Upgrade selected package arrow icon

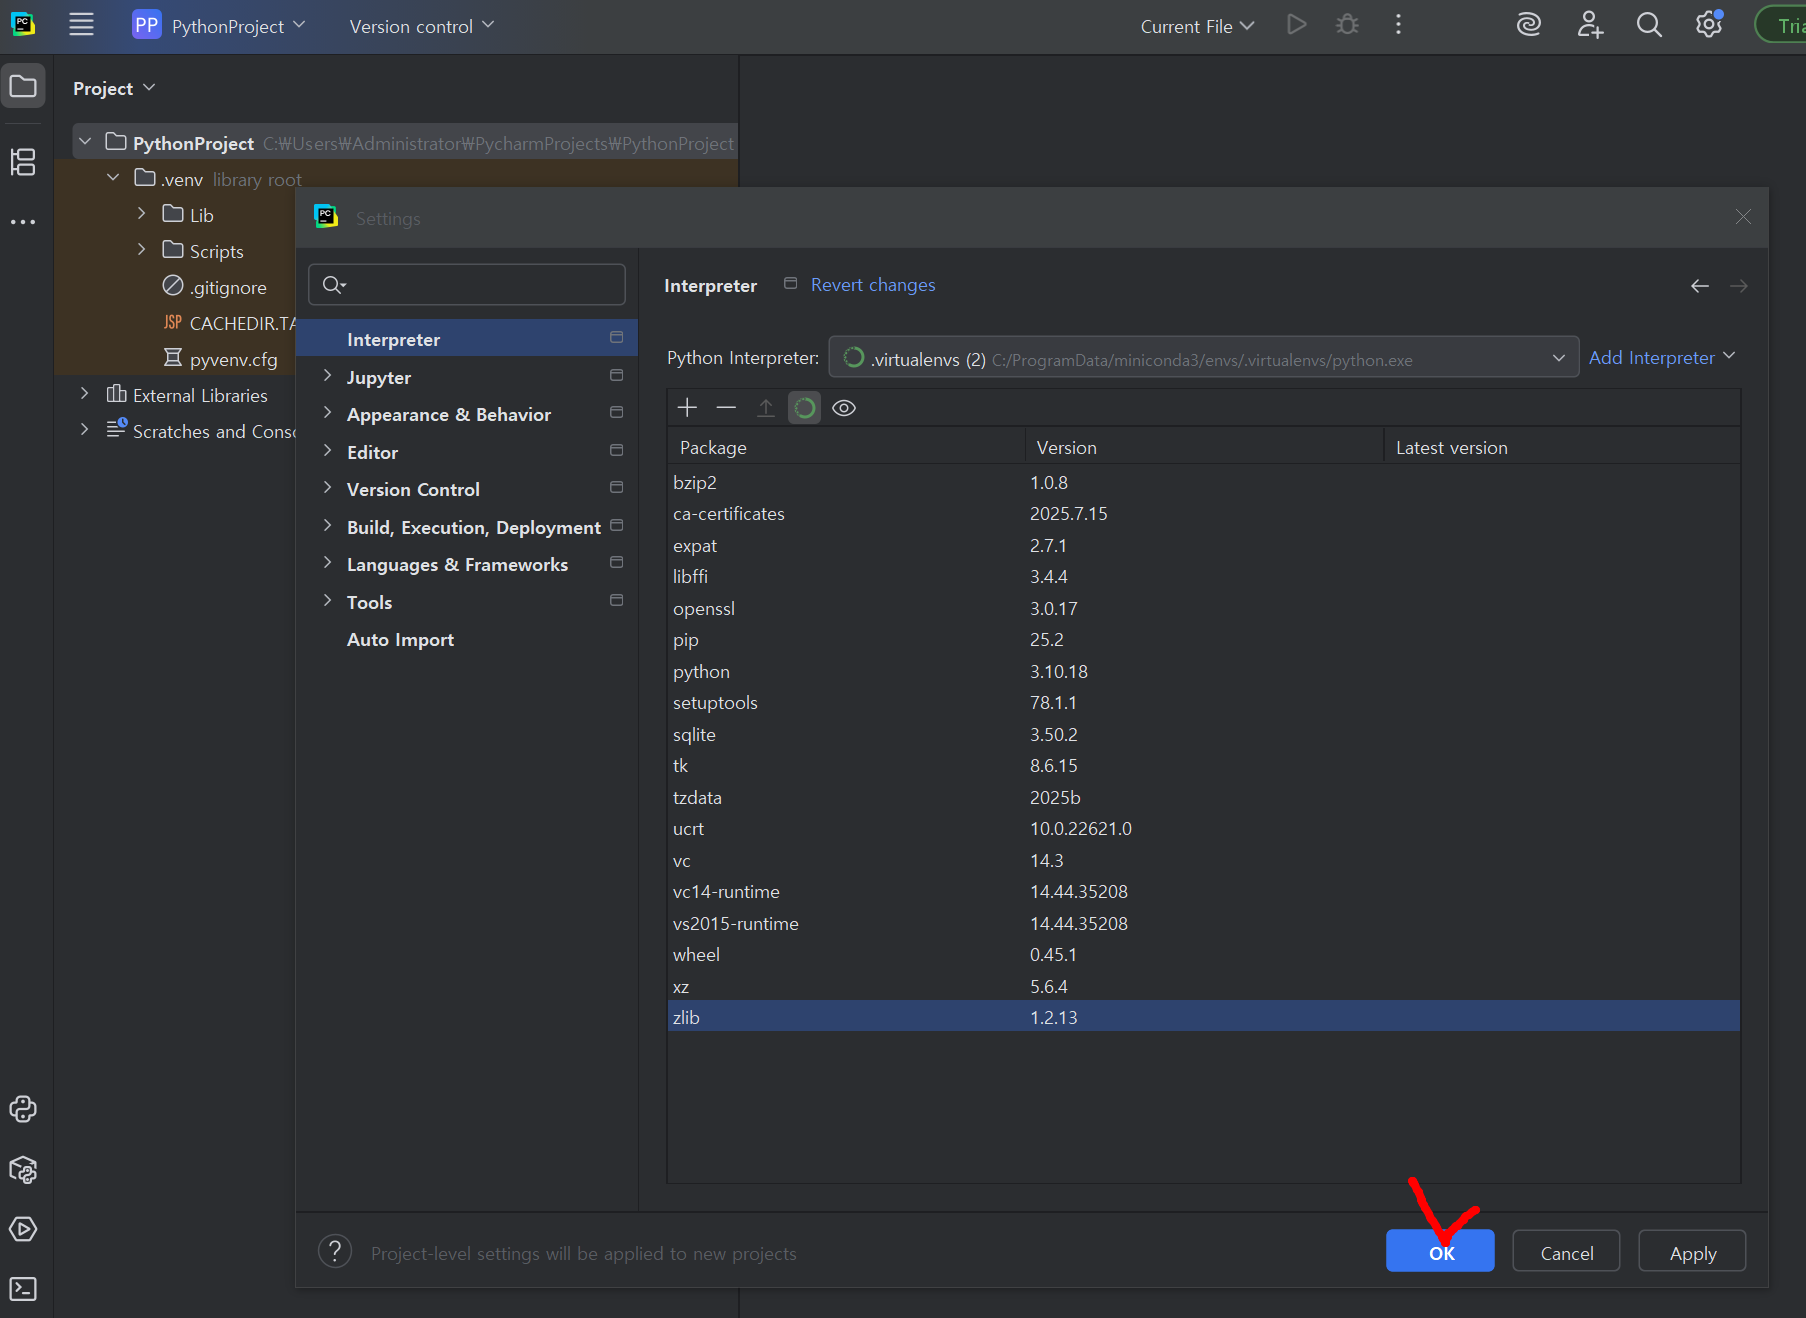pyautogui.click(x=766, y=408)
